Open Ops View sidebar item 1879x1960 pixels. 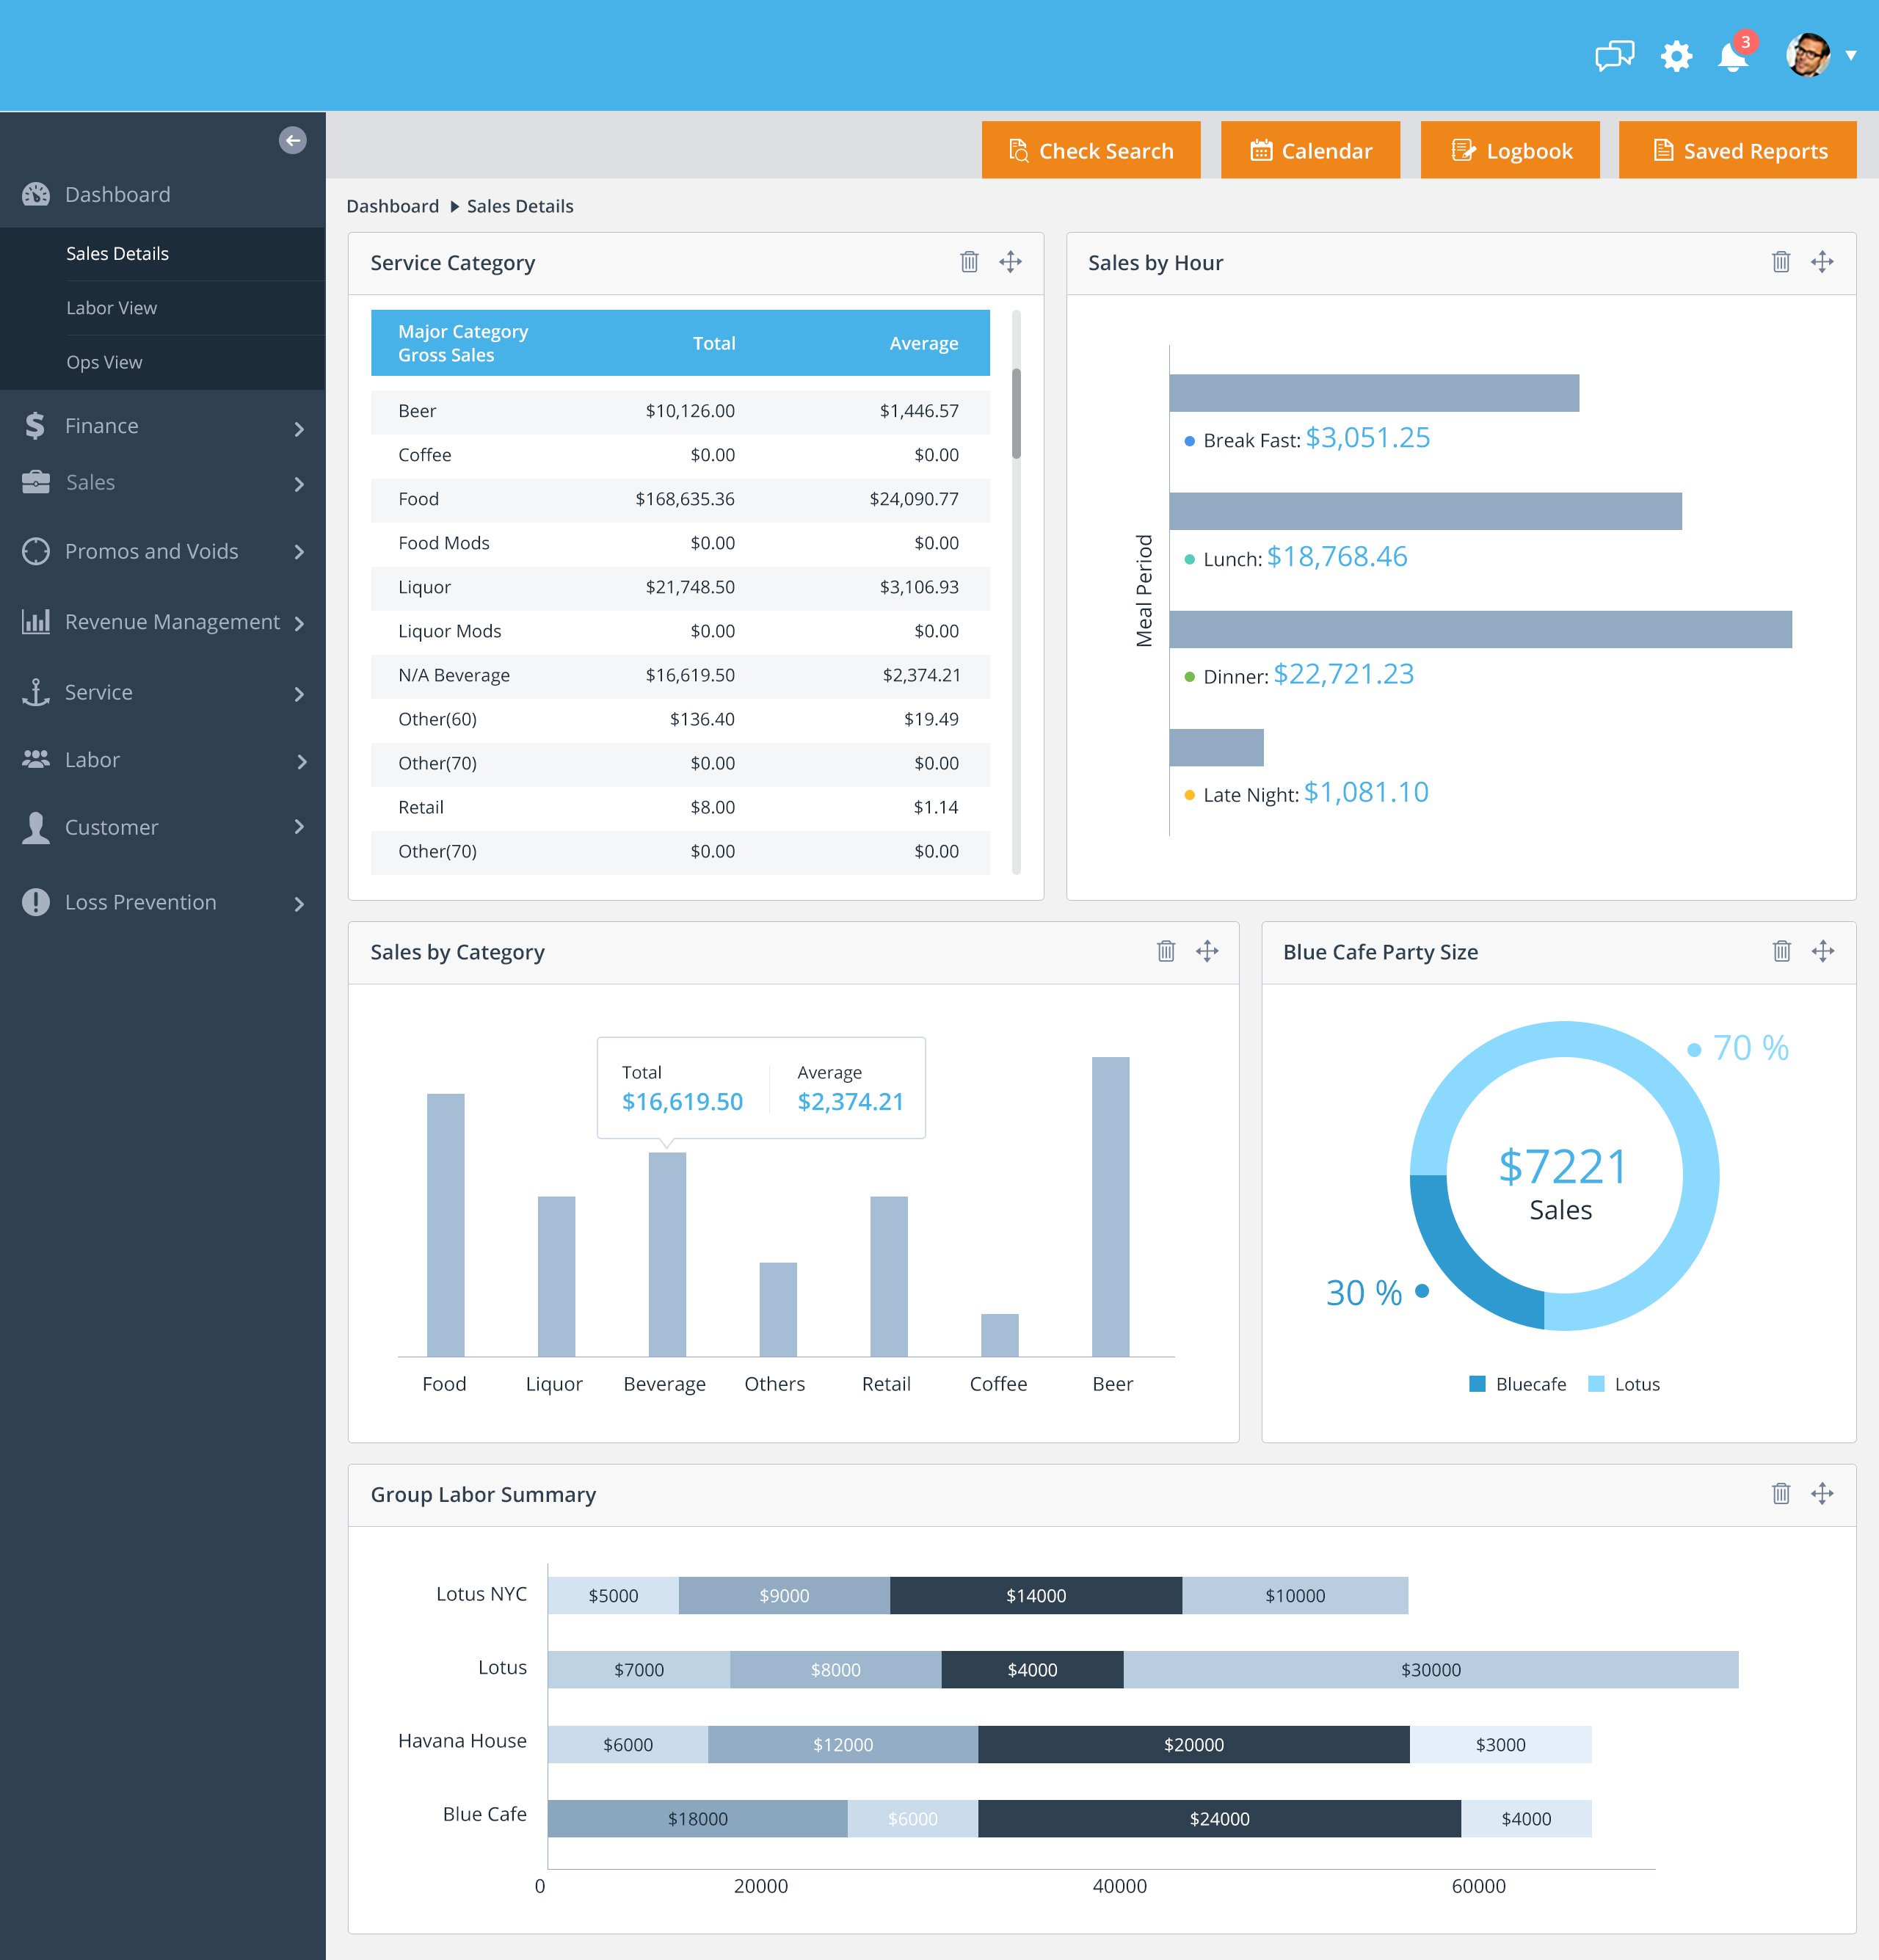tap(104, 362)
